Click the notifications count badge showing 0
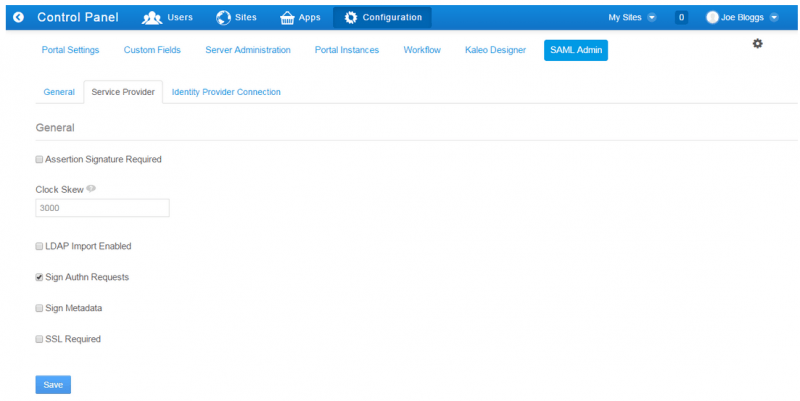 681,17
